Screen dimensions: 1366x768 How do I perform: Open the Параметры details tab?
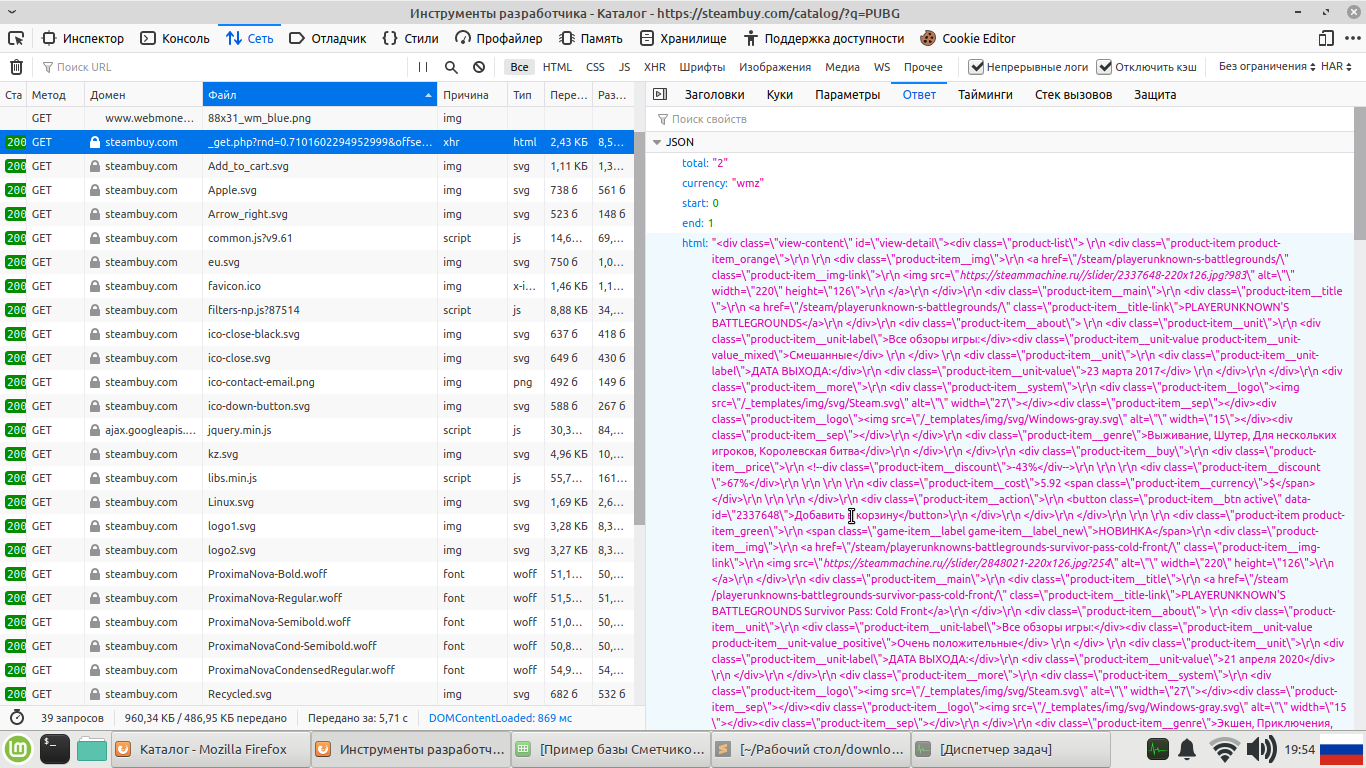pyautogui.click(x=847, y=95)
